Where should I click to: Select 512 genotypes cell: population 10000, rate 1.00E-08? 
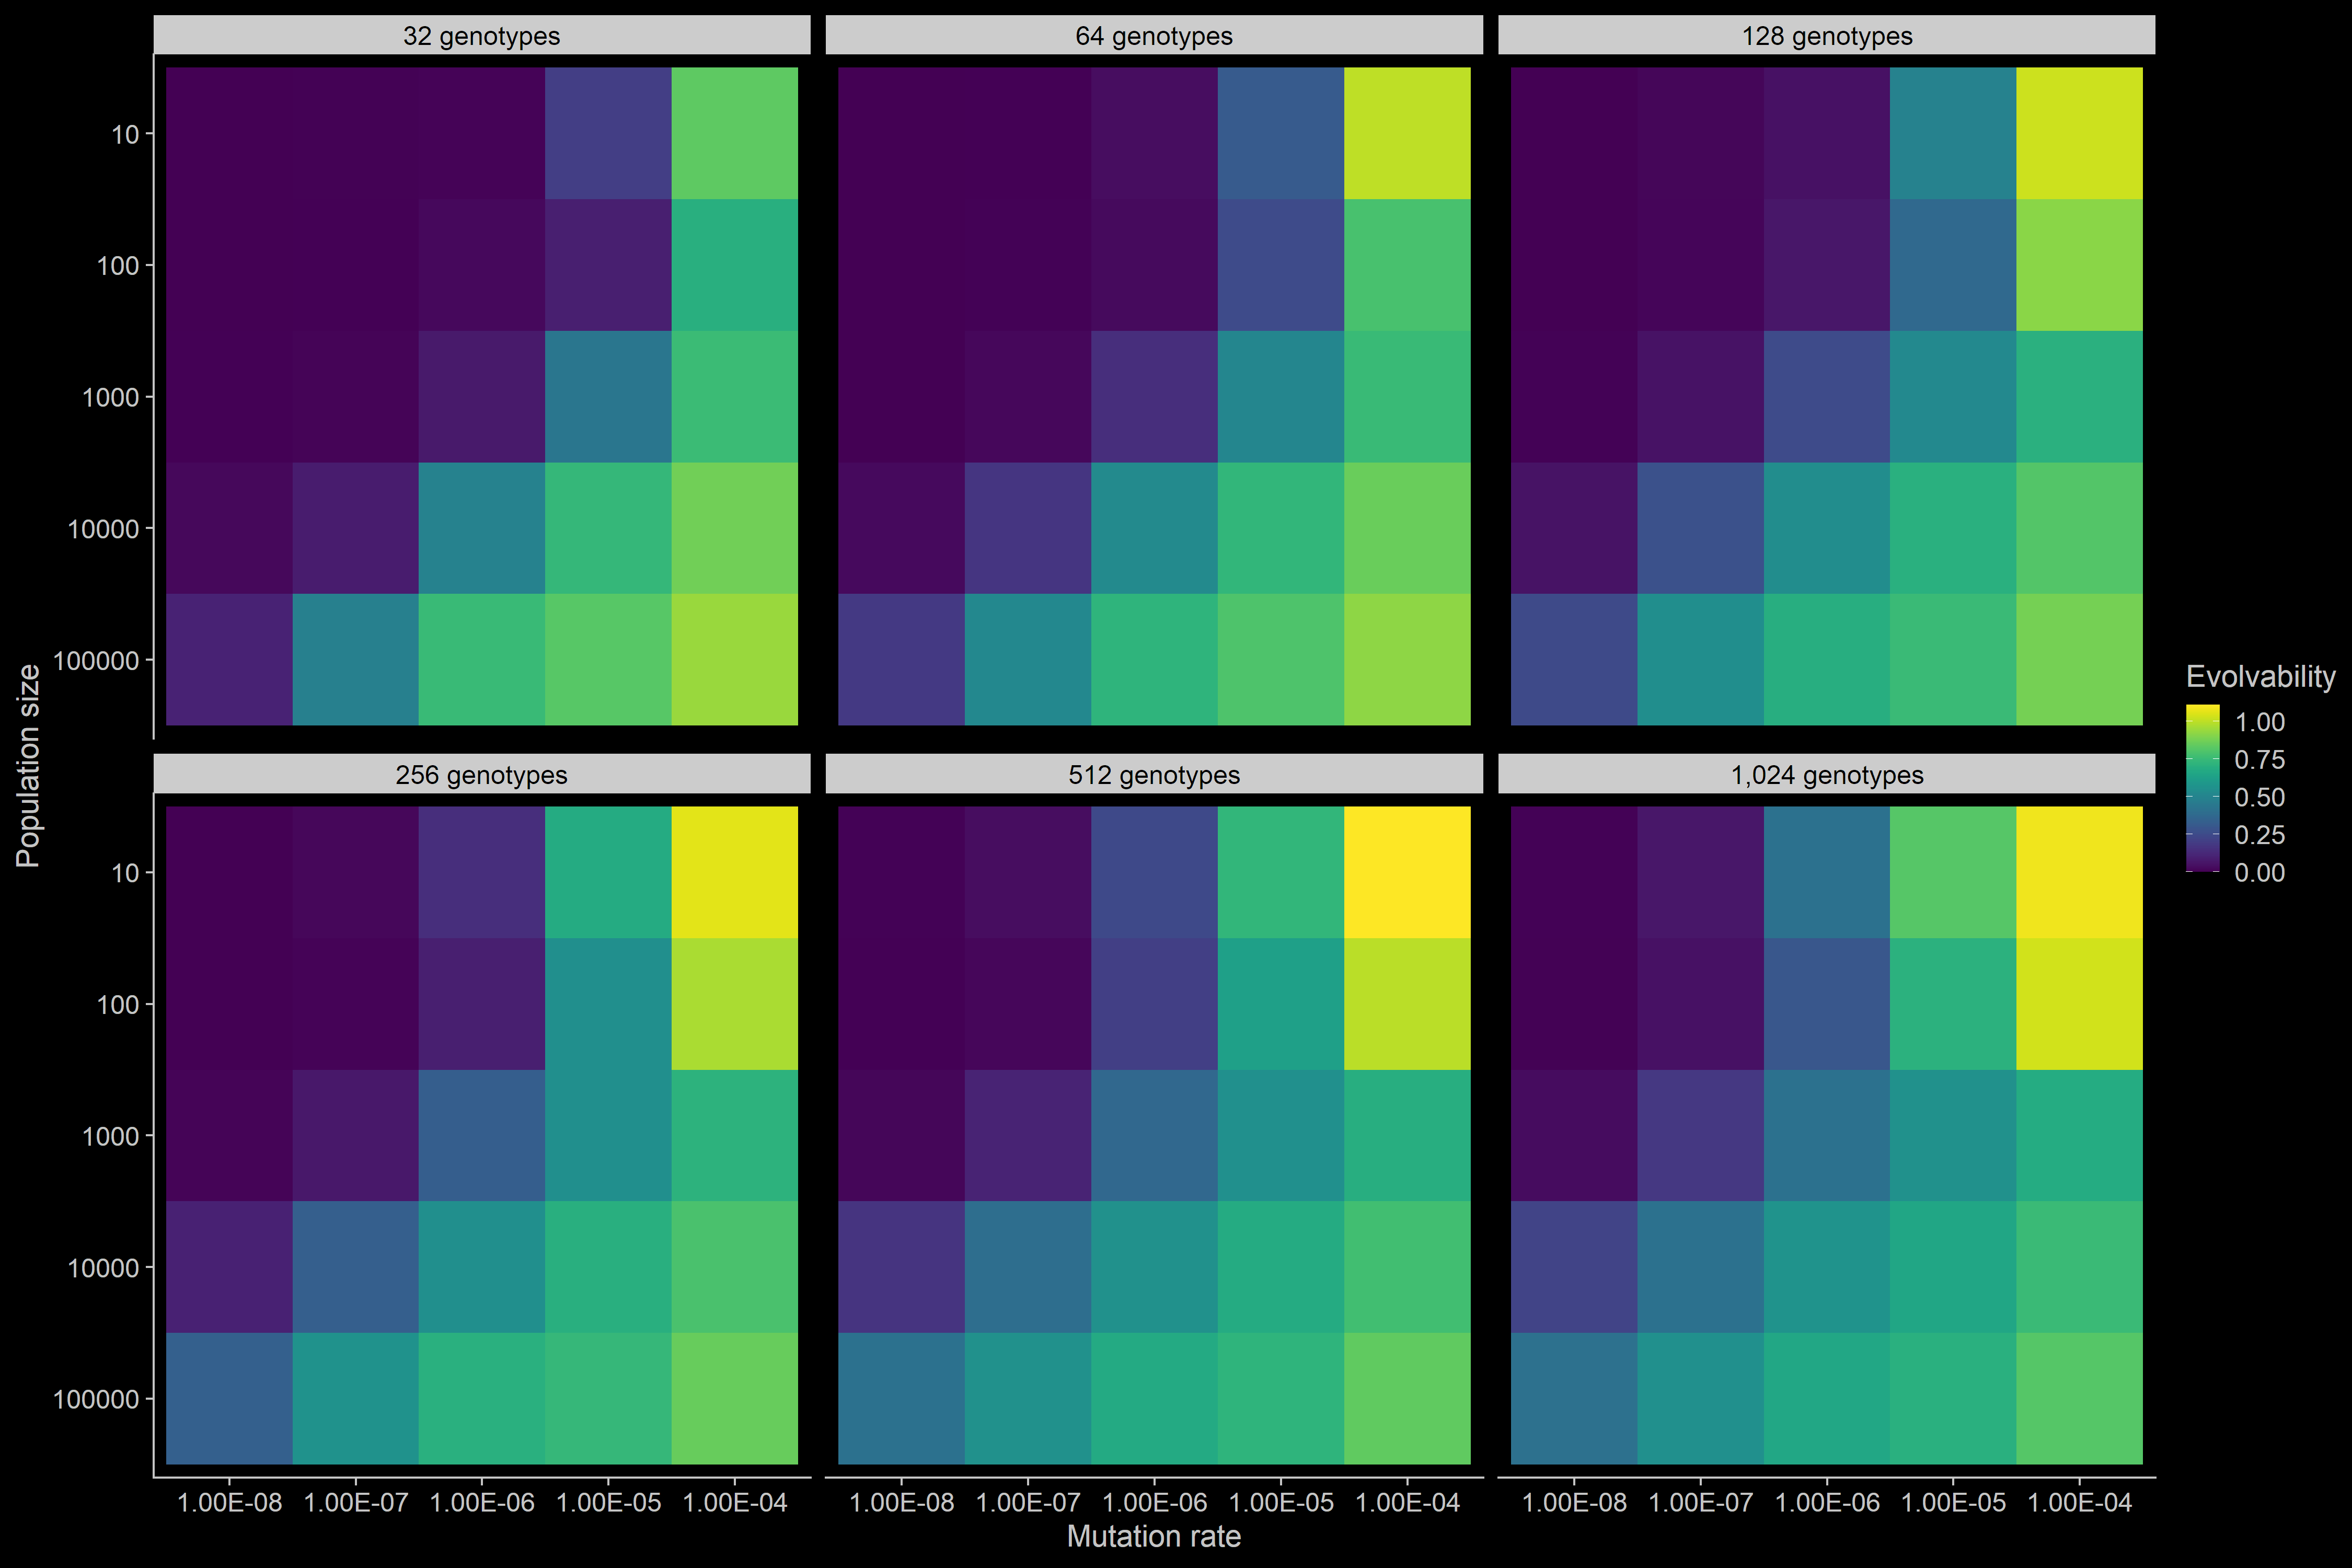coord(902,1267)
